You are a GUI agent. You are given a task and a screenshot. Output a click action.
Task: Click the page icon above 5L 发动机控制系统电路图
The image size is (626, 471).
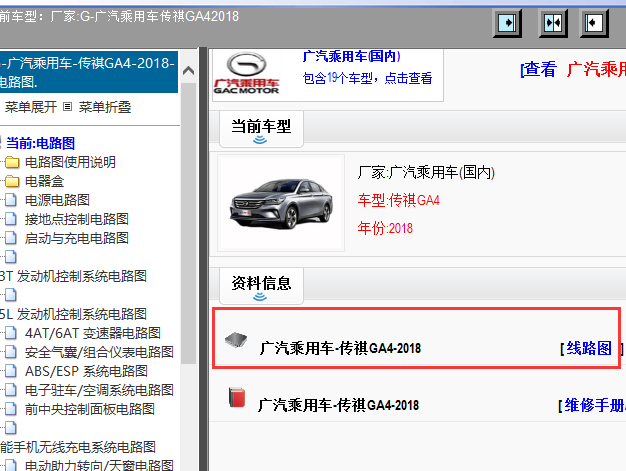[x=11, y=295]
